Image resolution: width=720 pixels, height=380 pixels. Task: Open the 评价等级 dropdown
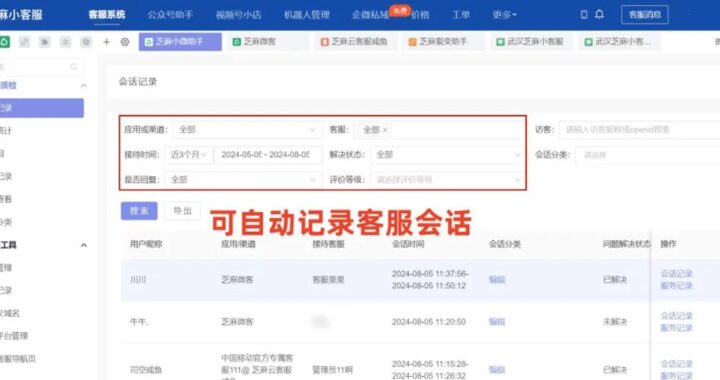pos(446,179)
